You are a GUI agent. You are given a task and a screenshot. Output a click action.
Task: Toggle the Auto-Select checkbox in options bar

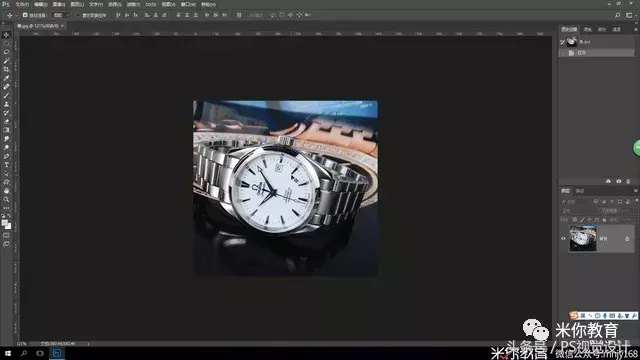[x=25, y=15]
